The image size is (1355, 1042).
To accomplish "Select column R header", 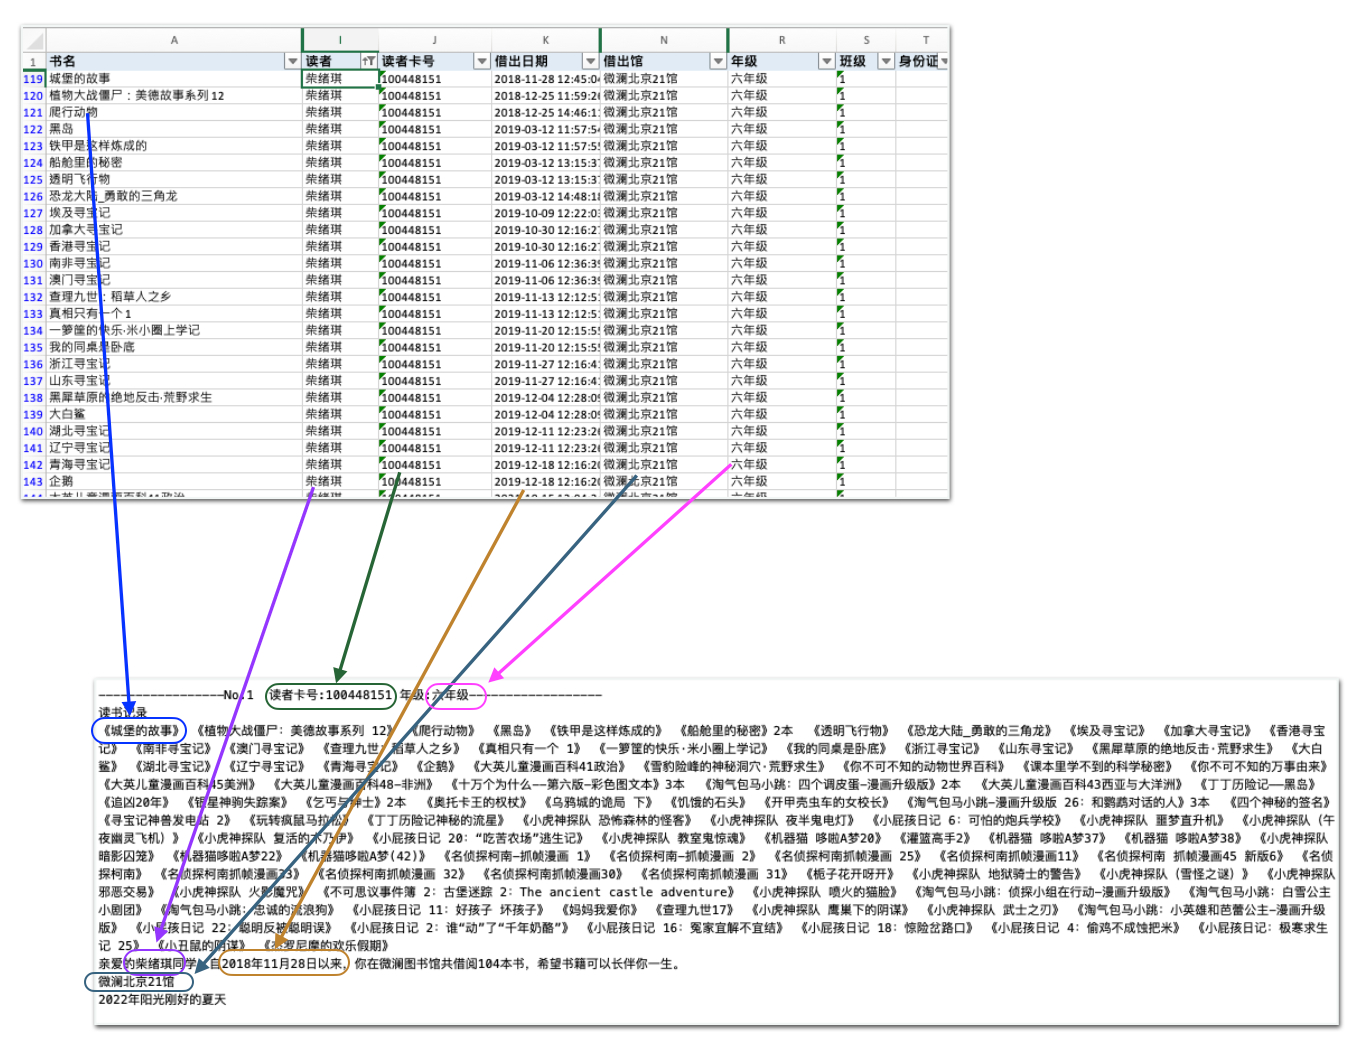I will pos(781,41).
